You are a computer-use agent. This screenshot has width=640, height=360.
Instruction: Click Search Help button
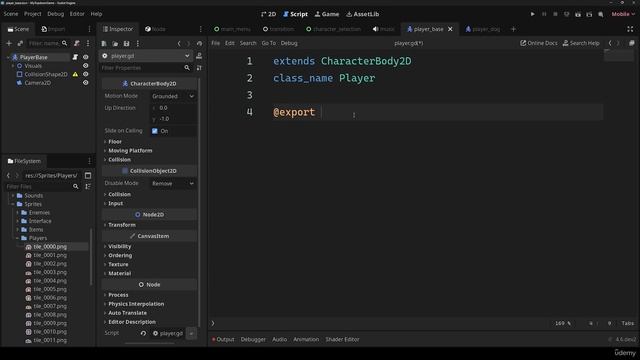click(581, 43)
